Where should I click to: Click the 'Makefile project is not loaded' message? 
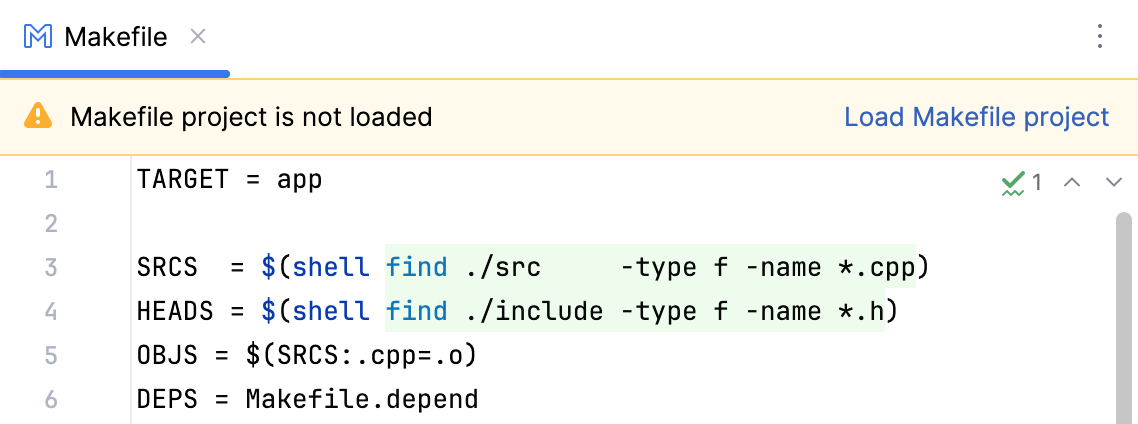pos(251,117)
